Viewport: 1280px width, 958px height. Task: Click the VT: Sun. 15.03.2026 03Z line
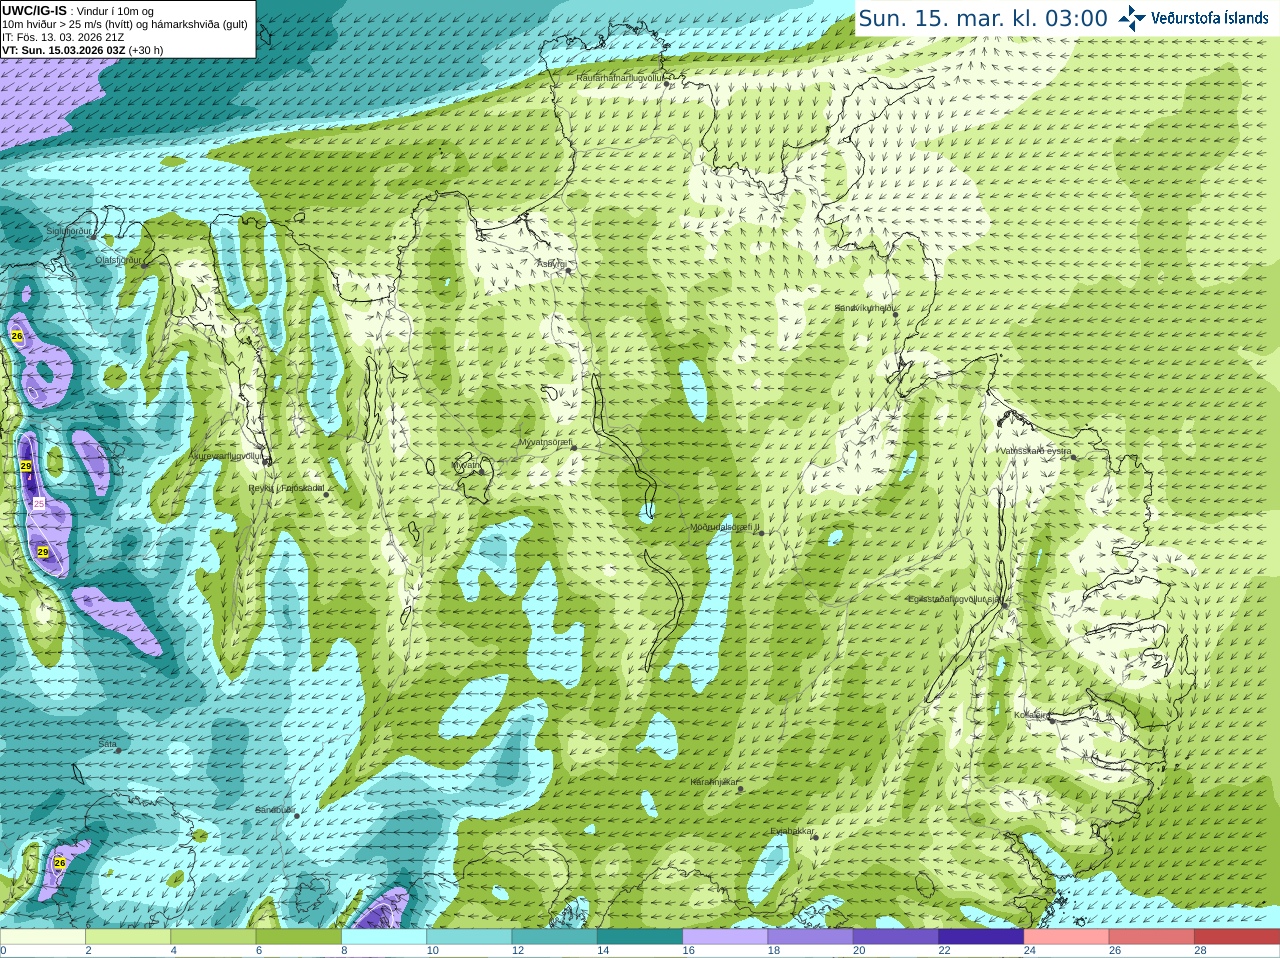pyautogui.click(x=82, y=50)
